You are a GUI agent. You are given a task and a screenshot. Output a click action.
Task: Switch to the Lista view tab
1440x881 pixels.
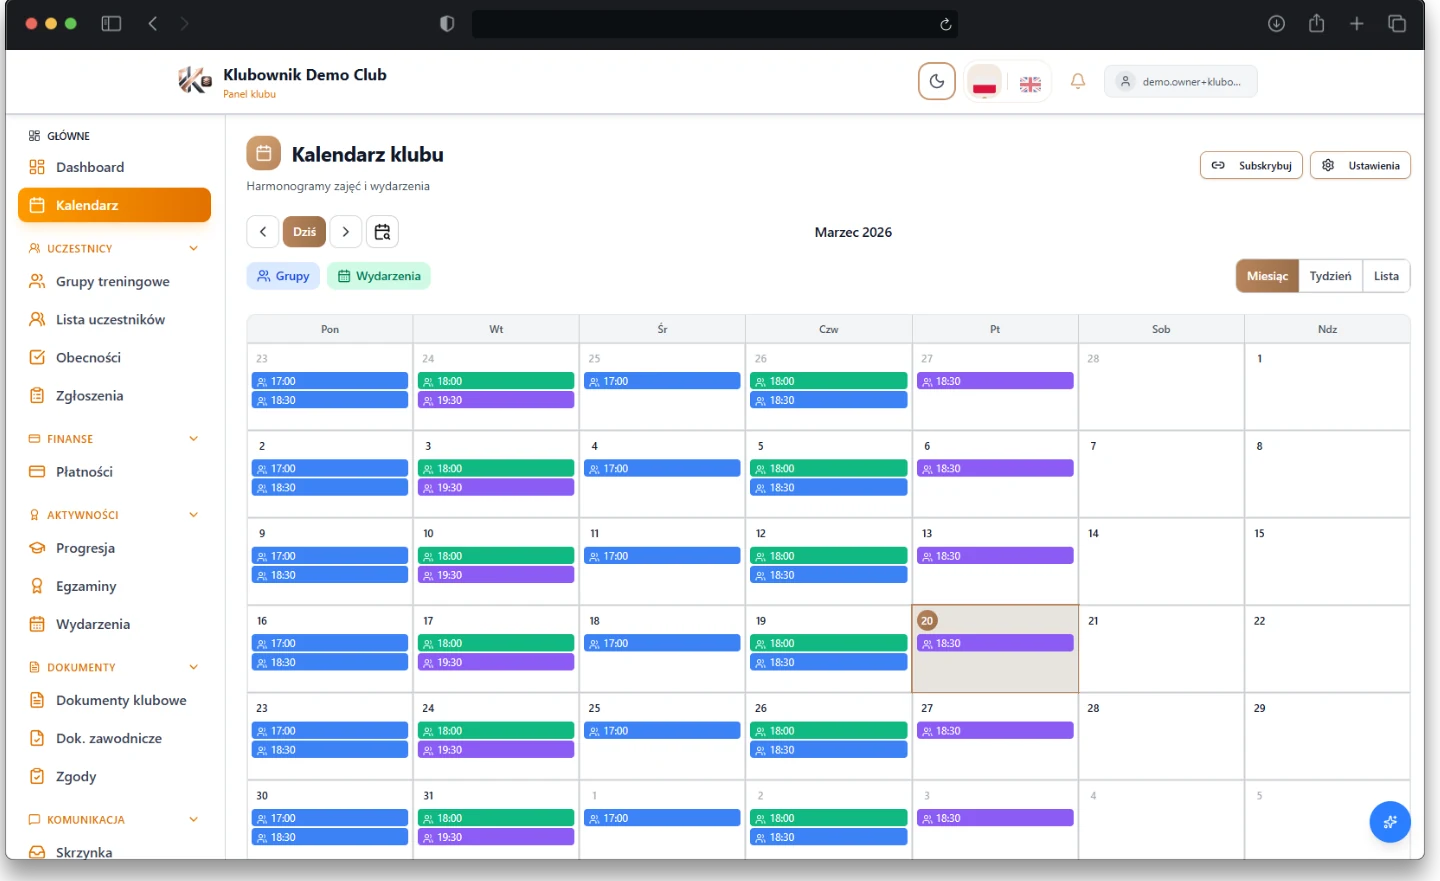coord(1386,276)
